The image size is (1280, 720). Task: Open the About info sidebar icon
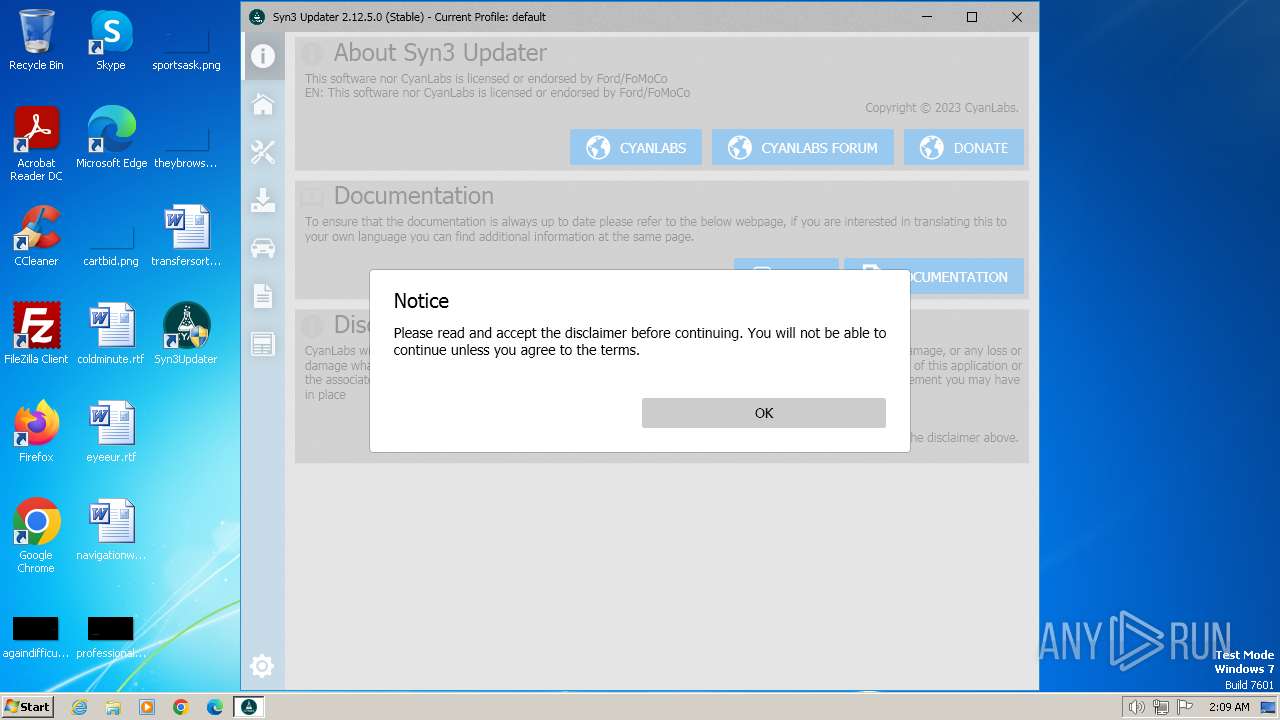click(x=263, y=56)
